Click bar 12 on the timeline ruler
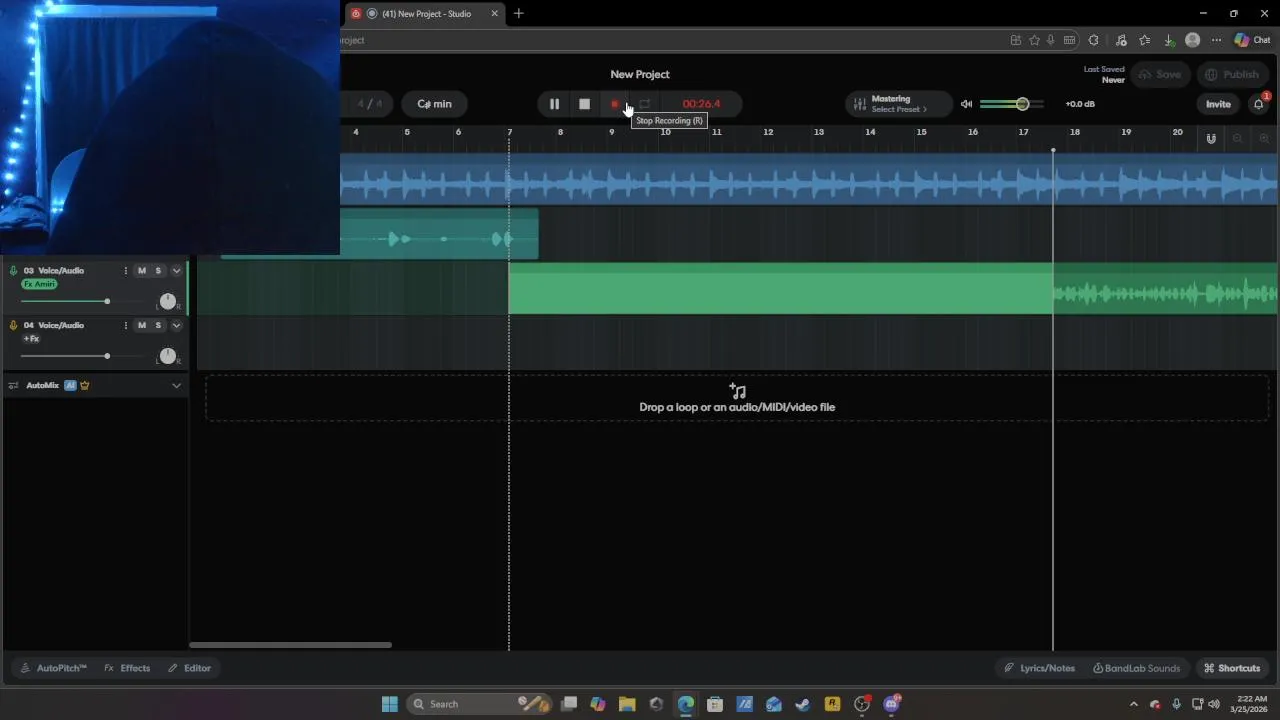This screenshot has height=720, width=1280. [x=768, y=132]
